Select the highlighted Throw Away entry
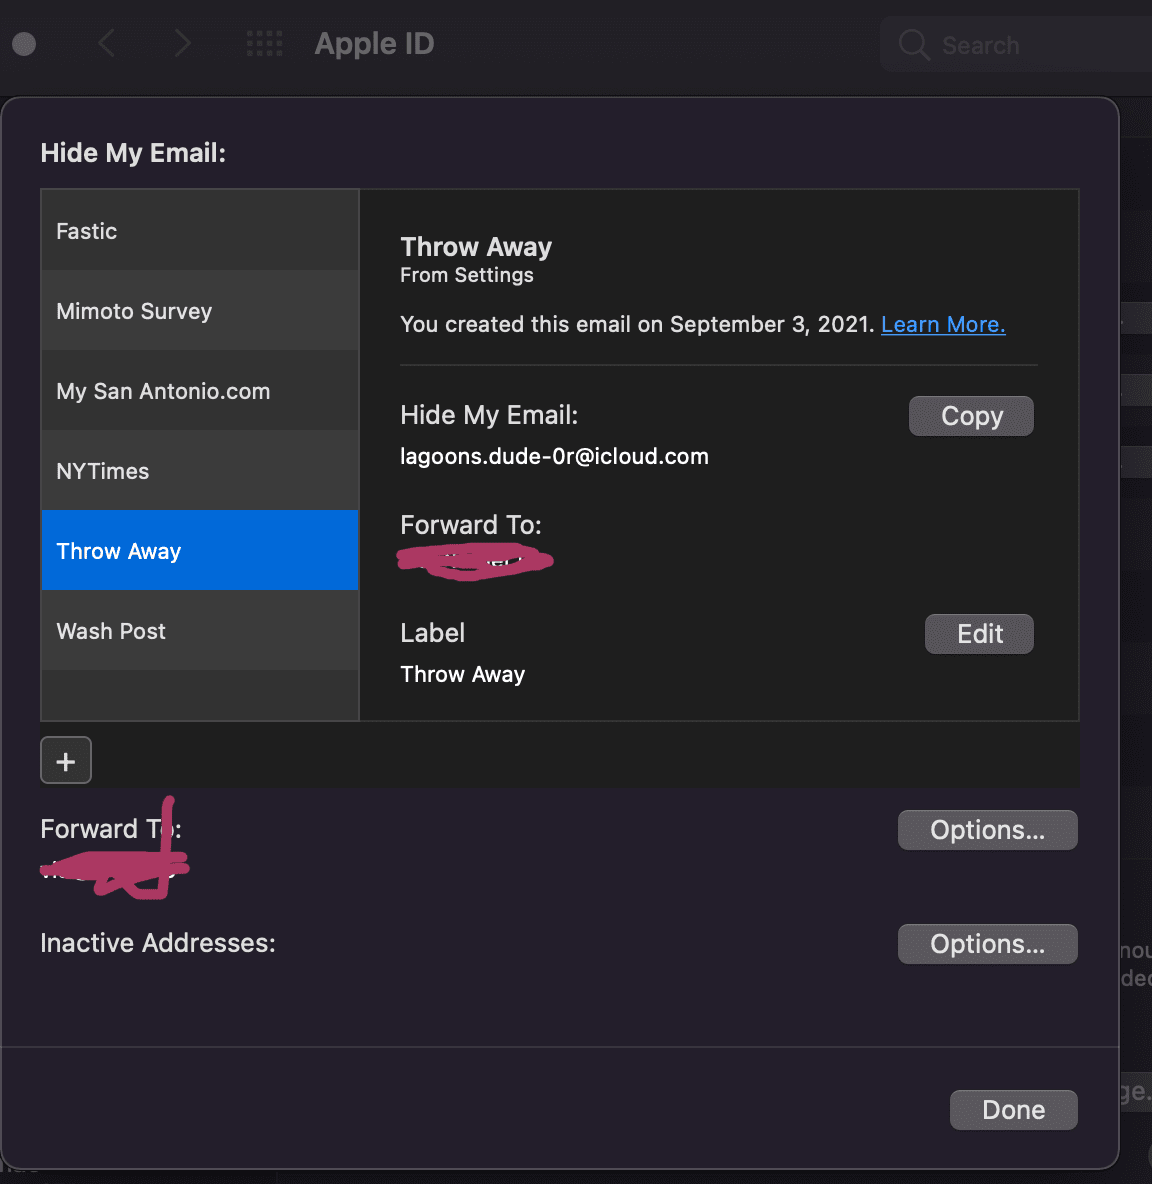 (200, 551)
